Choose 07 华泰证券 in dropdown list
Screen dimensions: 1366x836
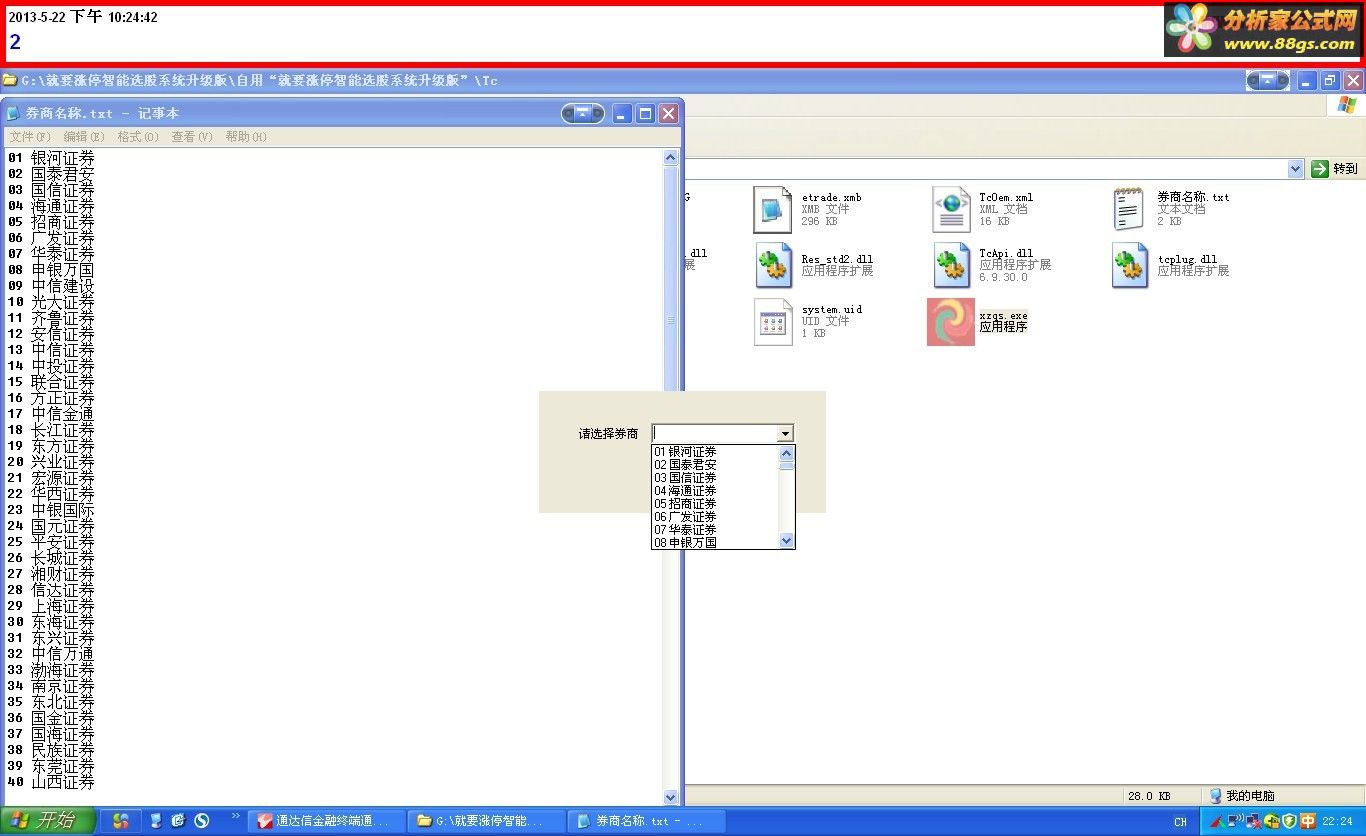pyautogui.click(x=716, y=530)
